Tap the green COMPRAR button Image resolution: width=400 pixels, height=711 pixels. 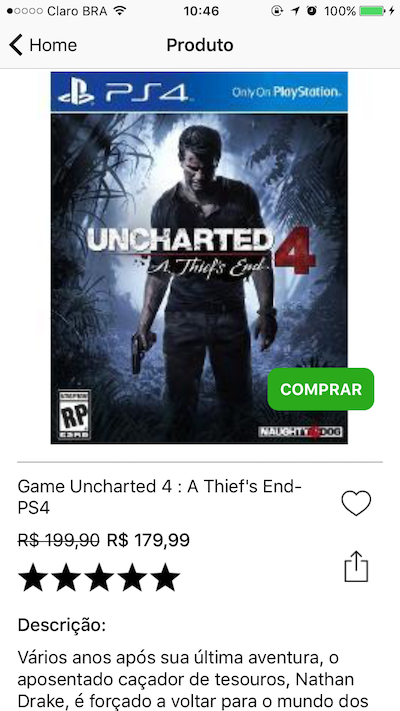point(321,389)
